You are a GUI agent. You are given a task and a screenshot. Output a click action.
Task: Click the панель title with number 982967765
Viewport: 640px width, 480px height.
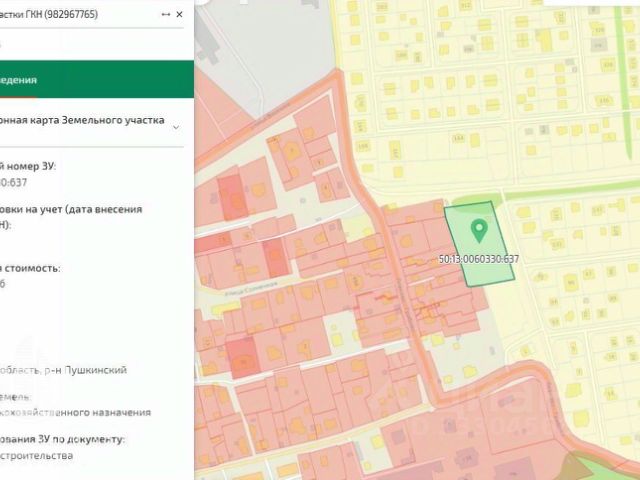point(49,14)
